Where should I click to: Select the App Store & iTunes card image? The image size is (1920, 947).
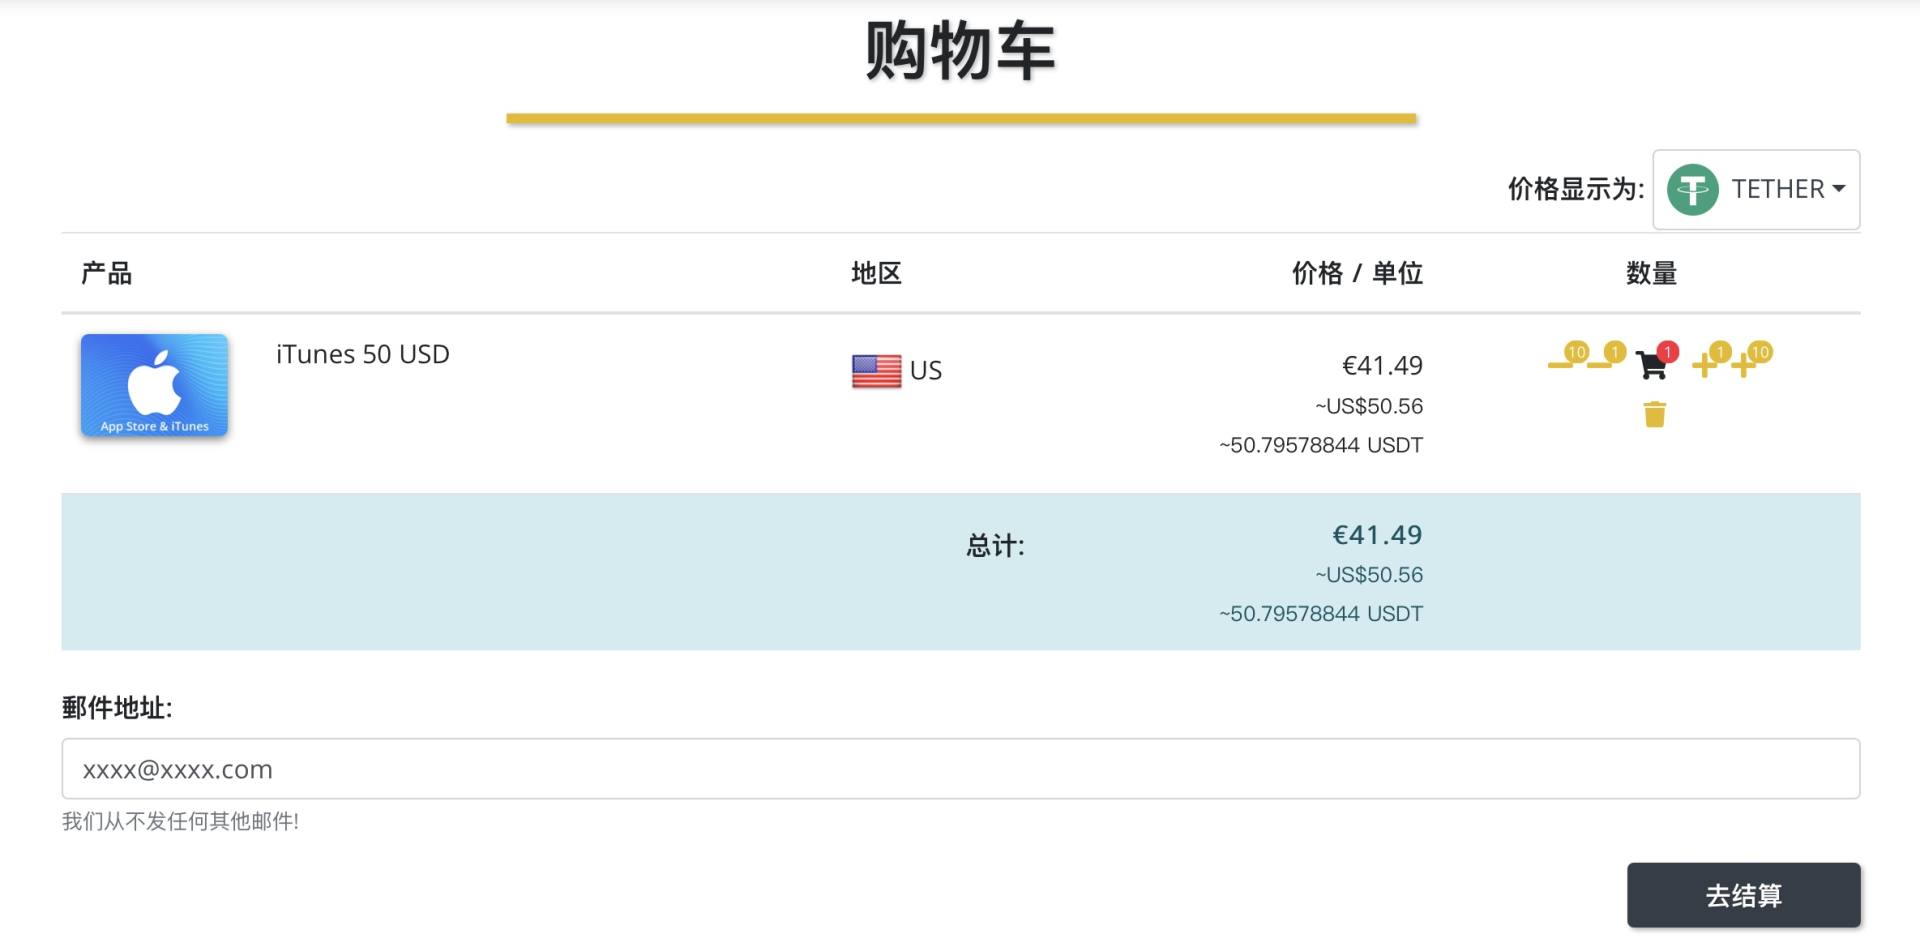coord(154,385)
